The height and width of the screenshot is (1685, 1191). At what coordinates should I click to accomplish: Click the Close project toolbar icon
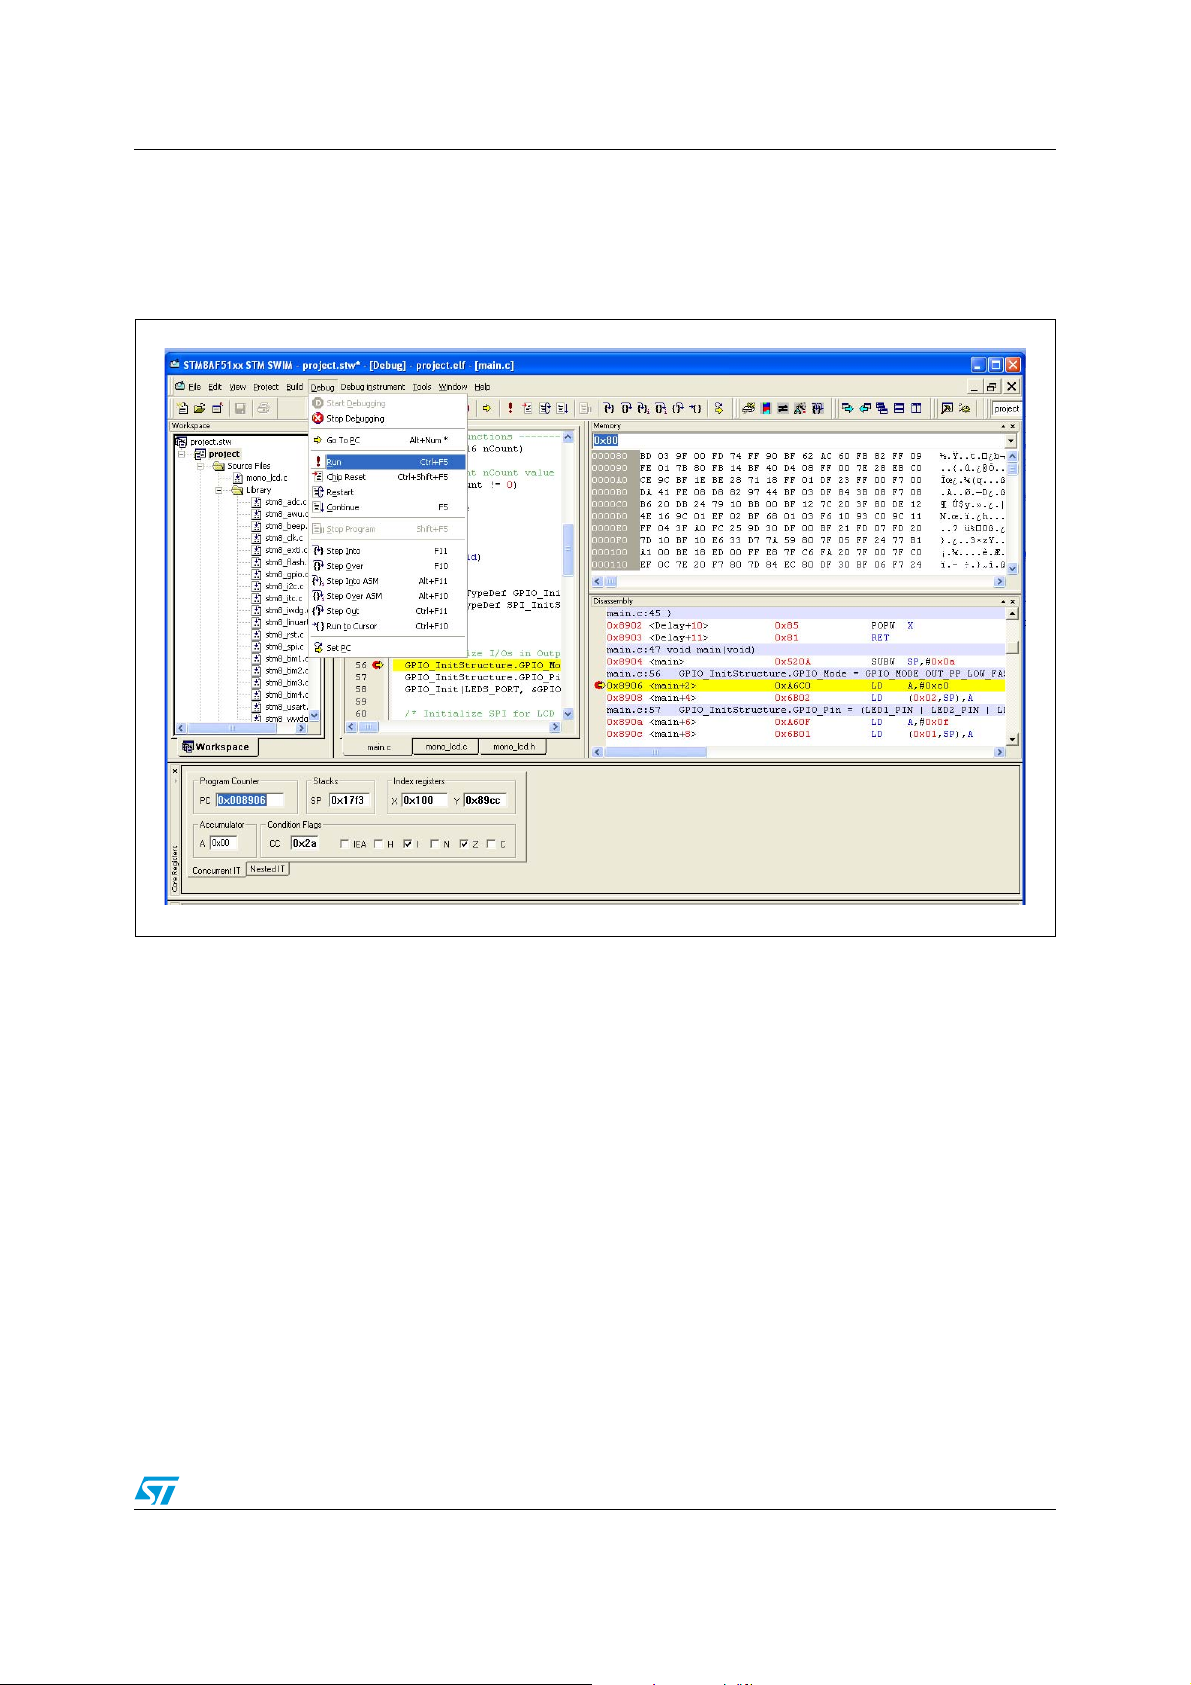[x=217, y=408]
